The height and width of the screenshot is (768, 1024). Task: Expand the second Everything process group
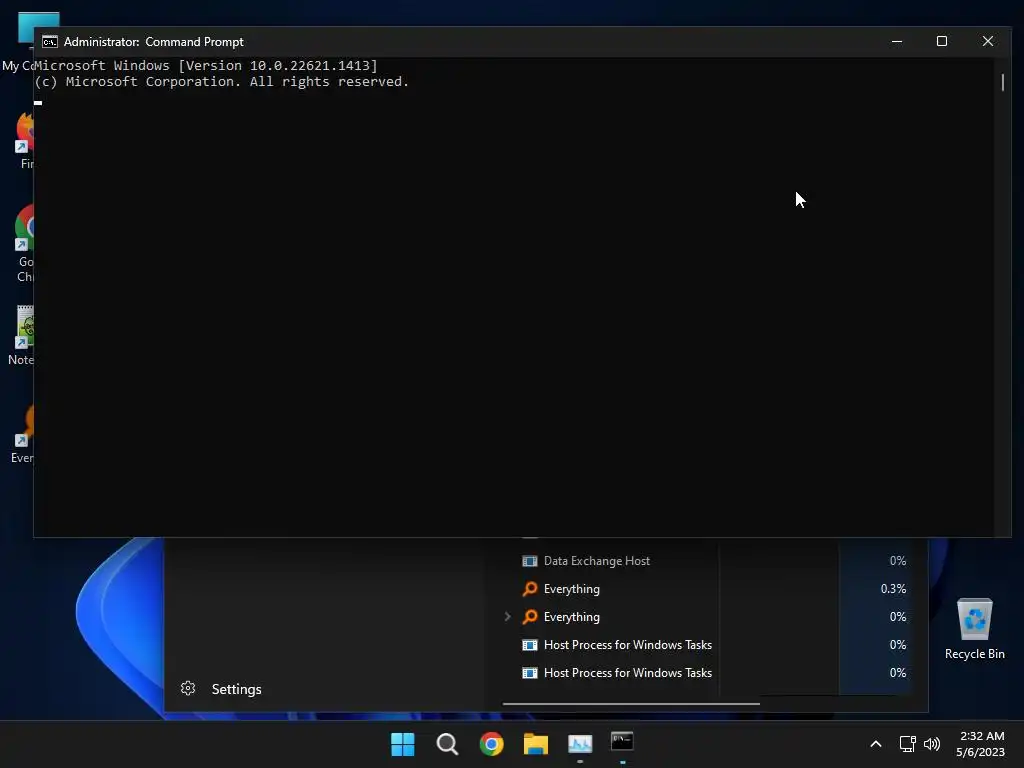coord(507,616)
